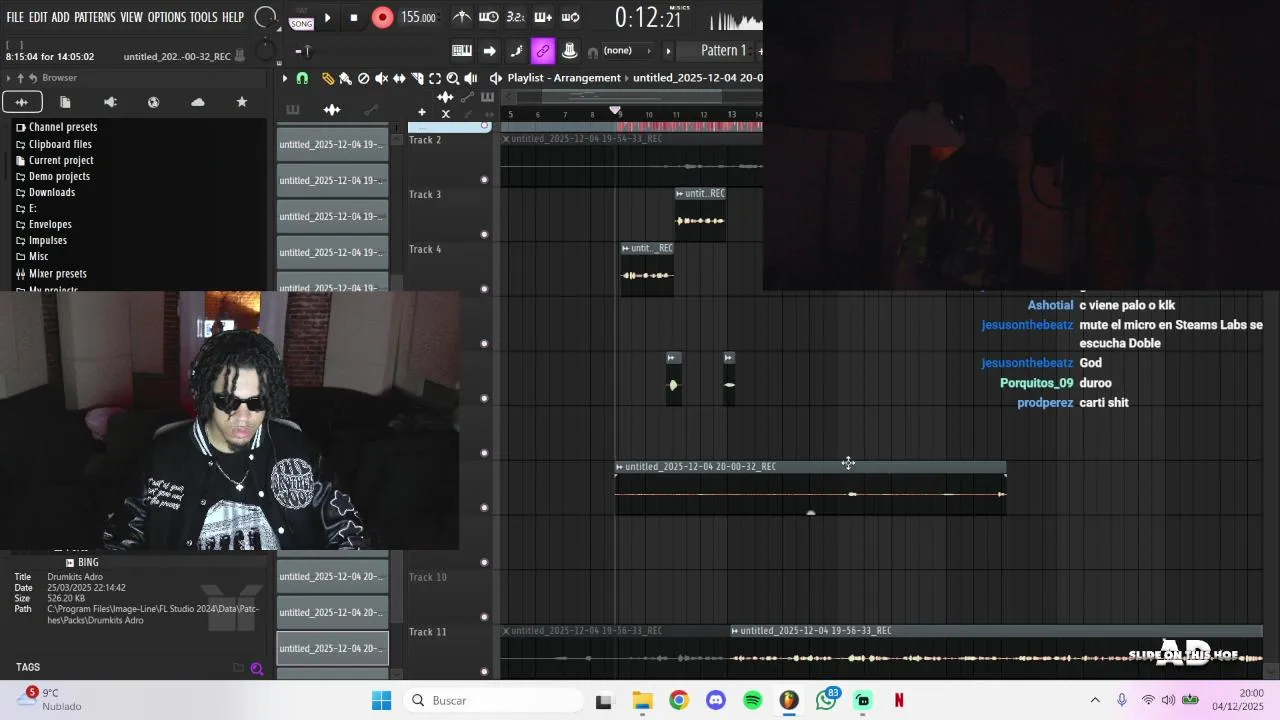Open the OPTIONS menu

[x=167, y=17]
